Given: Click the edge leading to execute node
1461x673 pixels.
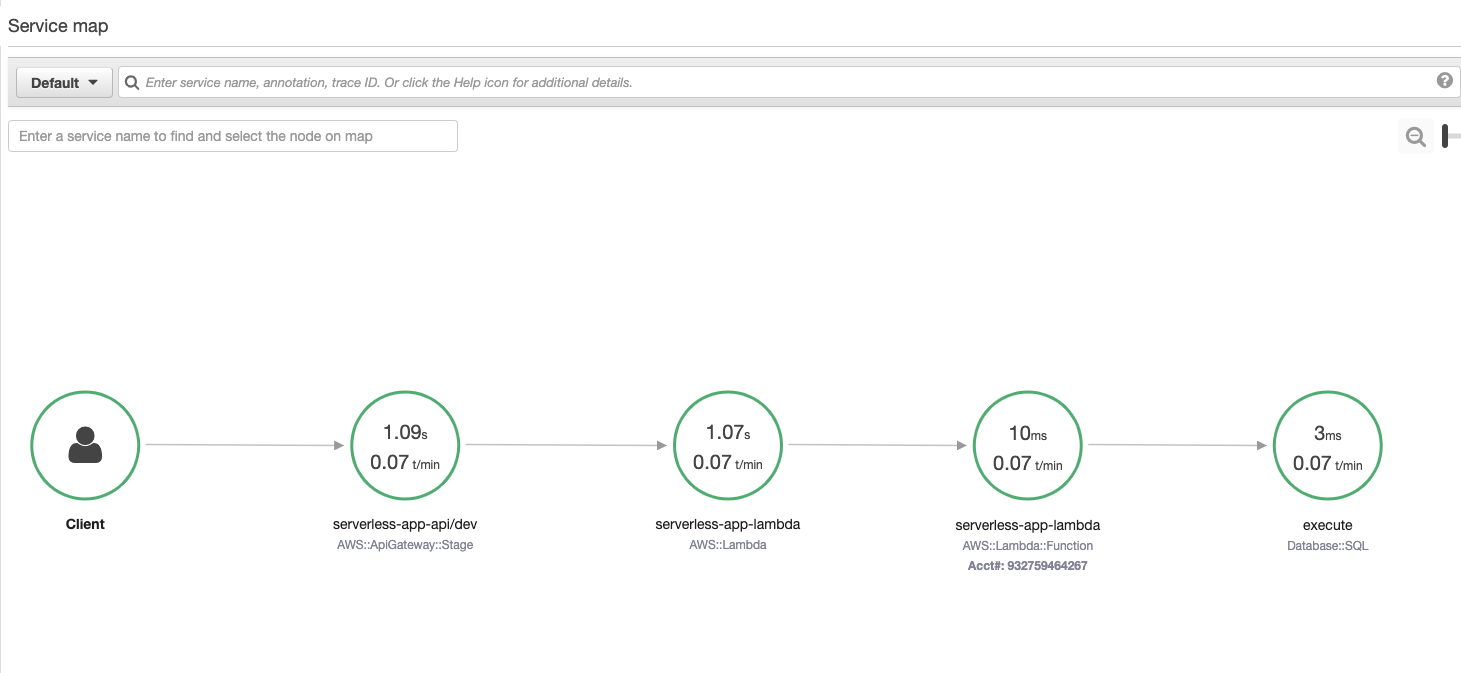Looking at the screenshot, I should click(1178, 446).
